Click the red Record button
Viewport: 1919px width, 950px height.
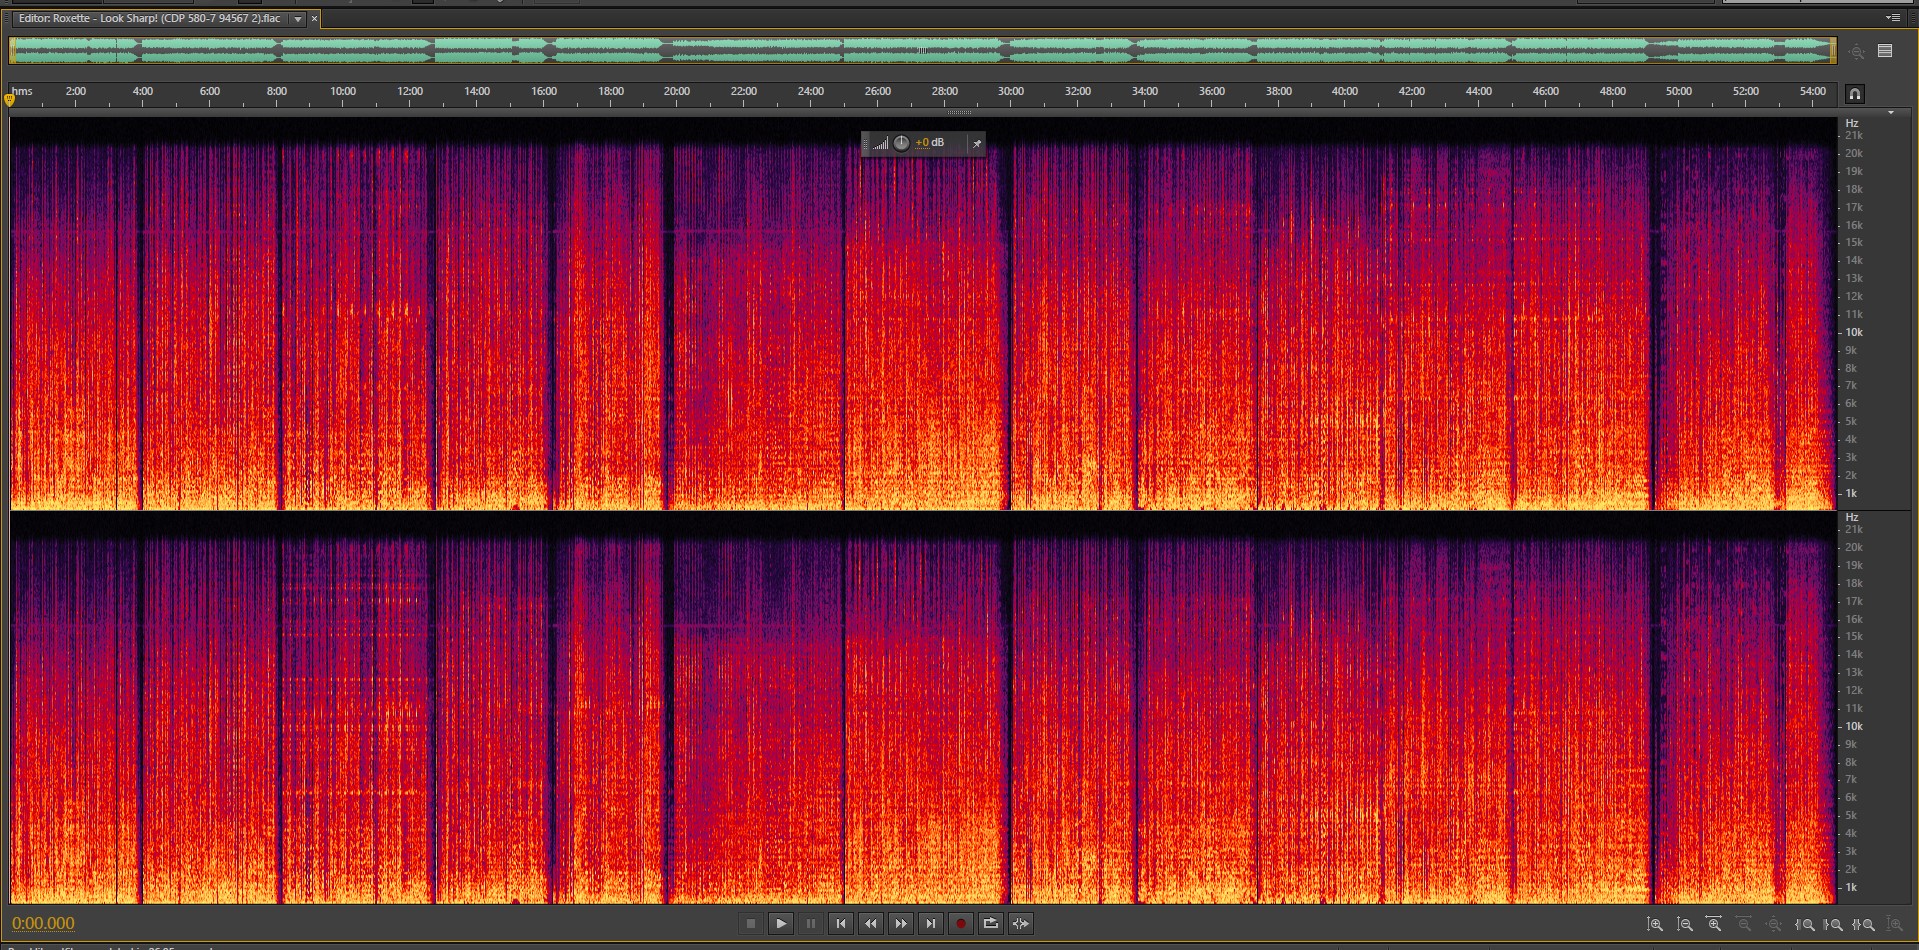[x=960, y=923]
